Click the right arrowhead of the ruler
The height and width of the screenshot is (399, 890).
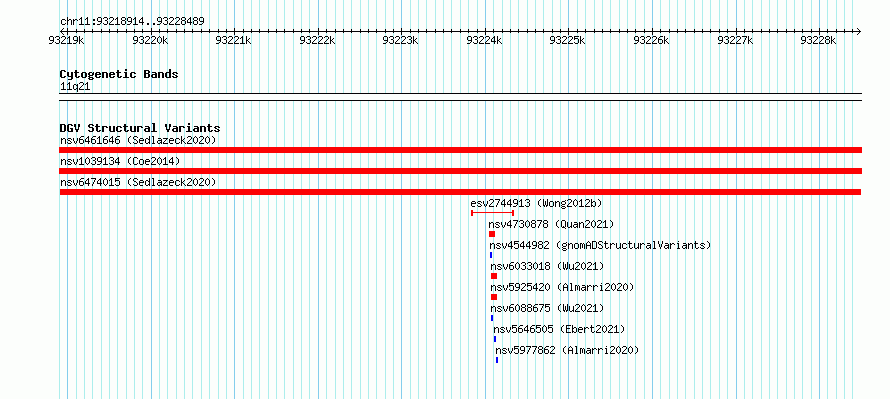859,31
